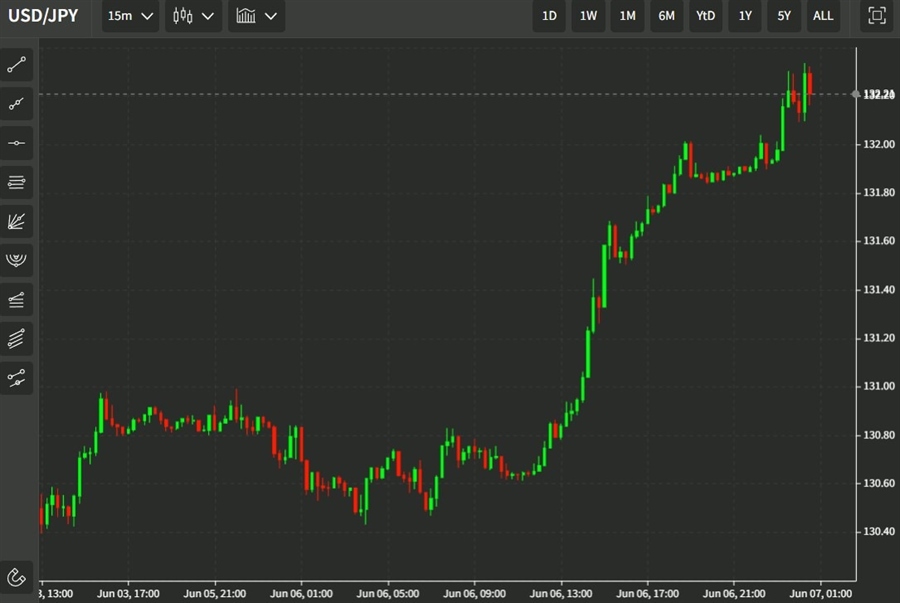Enter fullscreen chart mode
Viewport: 900px width, 603px height.
[x=876, y=15]
